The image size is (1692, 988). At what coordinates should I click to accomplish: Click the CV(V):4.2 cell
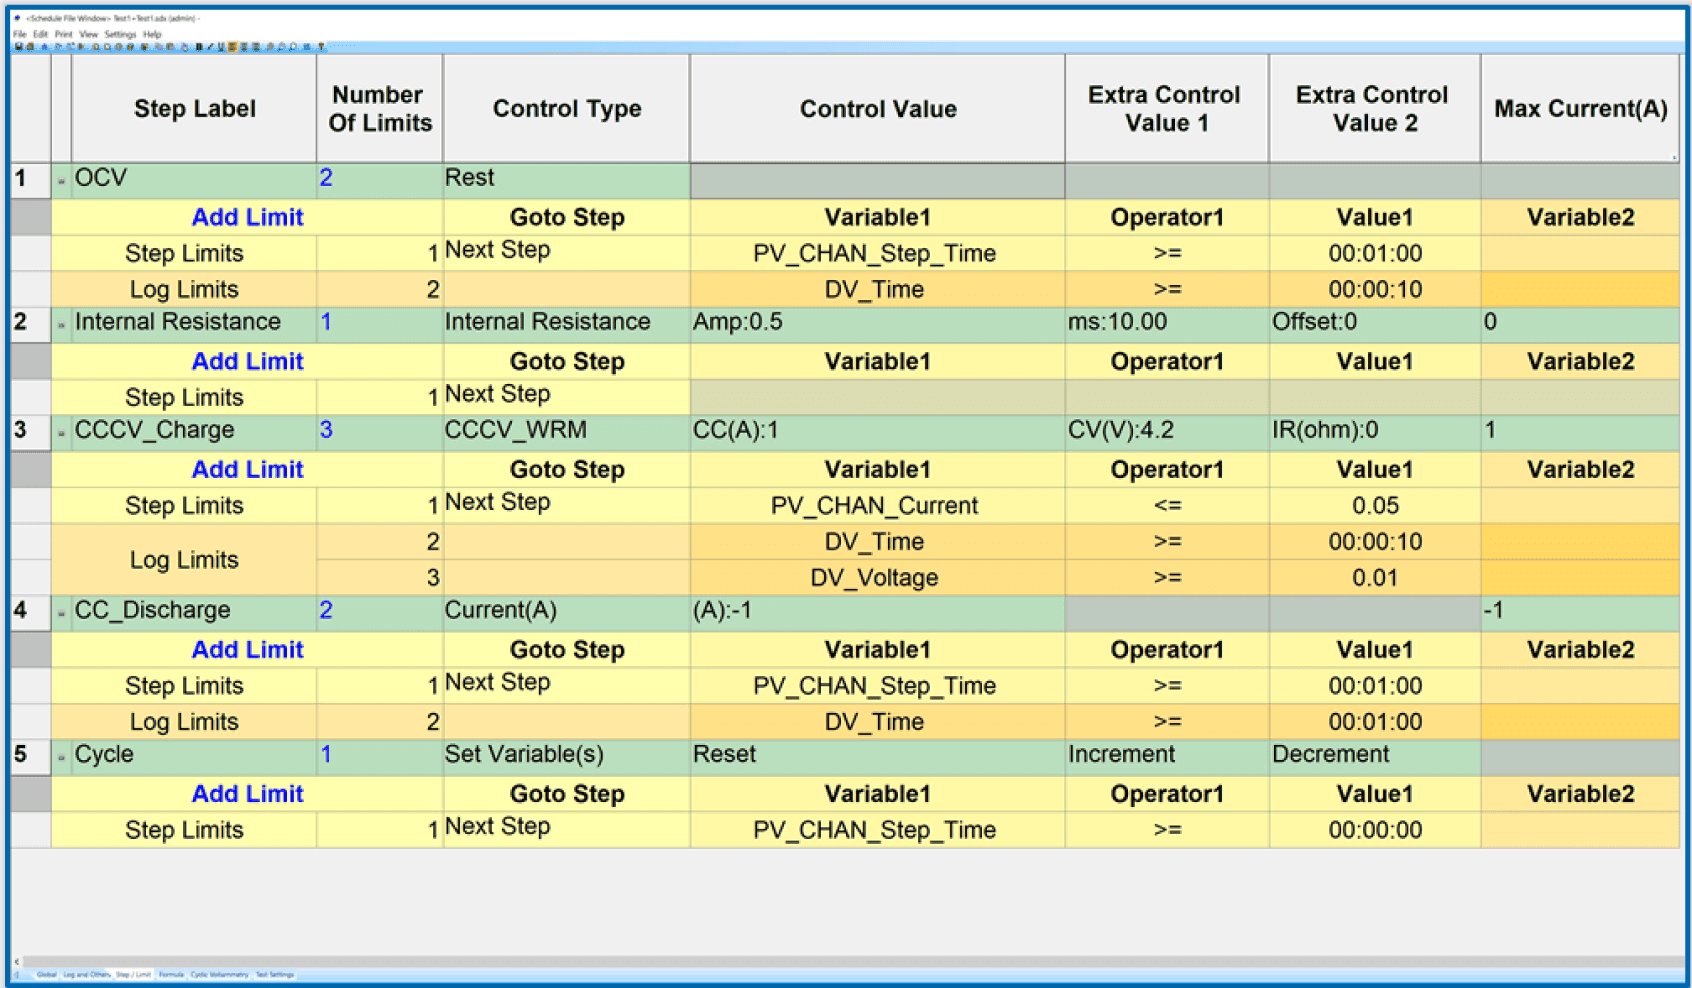[1167, 432]
